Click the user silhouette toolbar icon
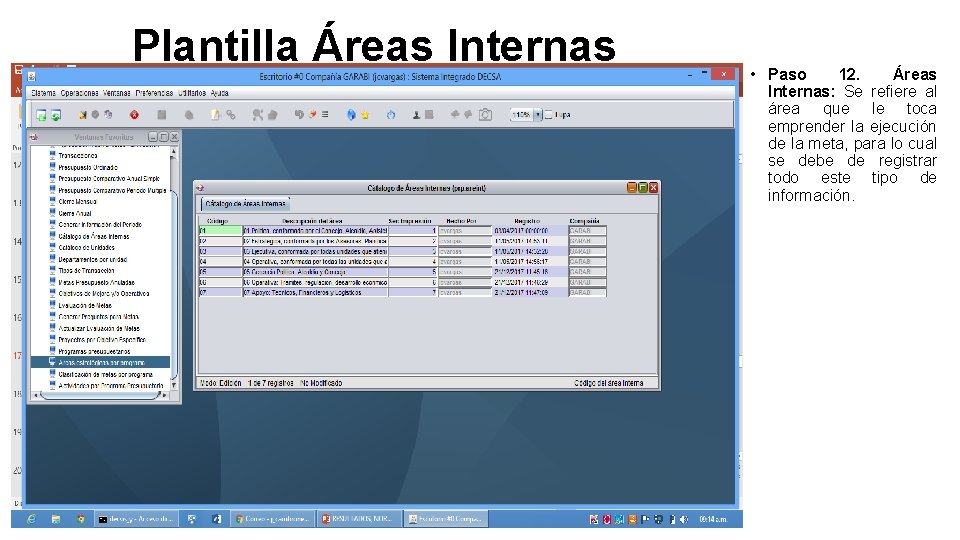 pos(416,114)
